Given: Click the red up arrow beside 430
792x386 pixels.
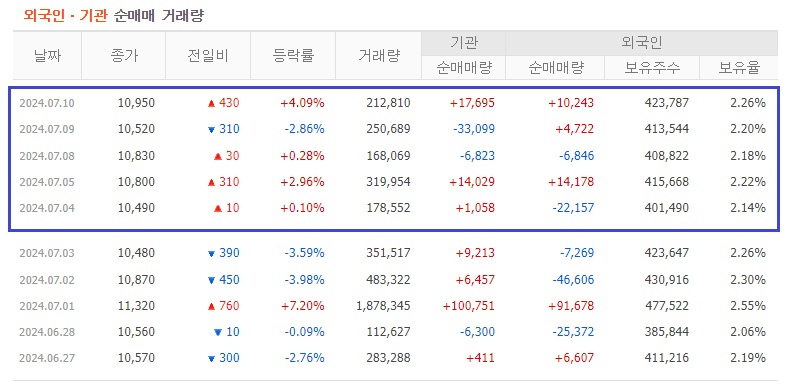Looking at the screenshot, I should pyautogui.click(x=212, y=104).
